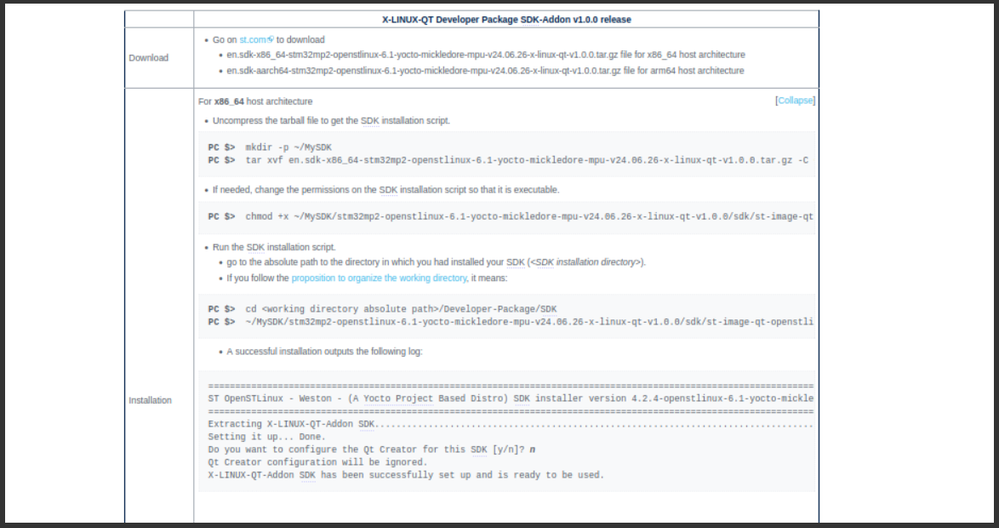
Task: Open the 'proposition to organize the working directory' link
Action: click(379, 278)
